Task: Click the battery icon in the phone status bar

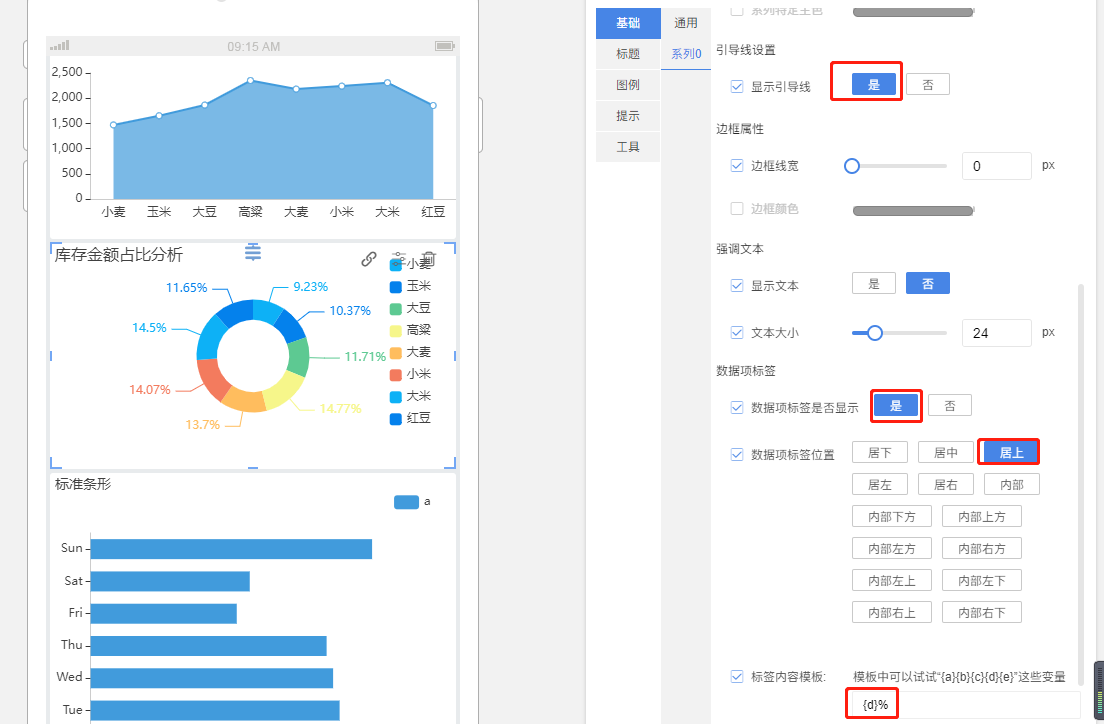Action: point(444,46)
